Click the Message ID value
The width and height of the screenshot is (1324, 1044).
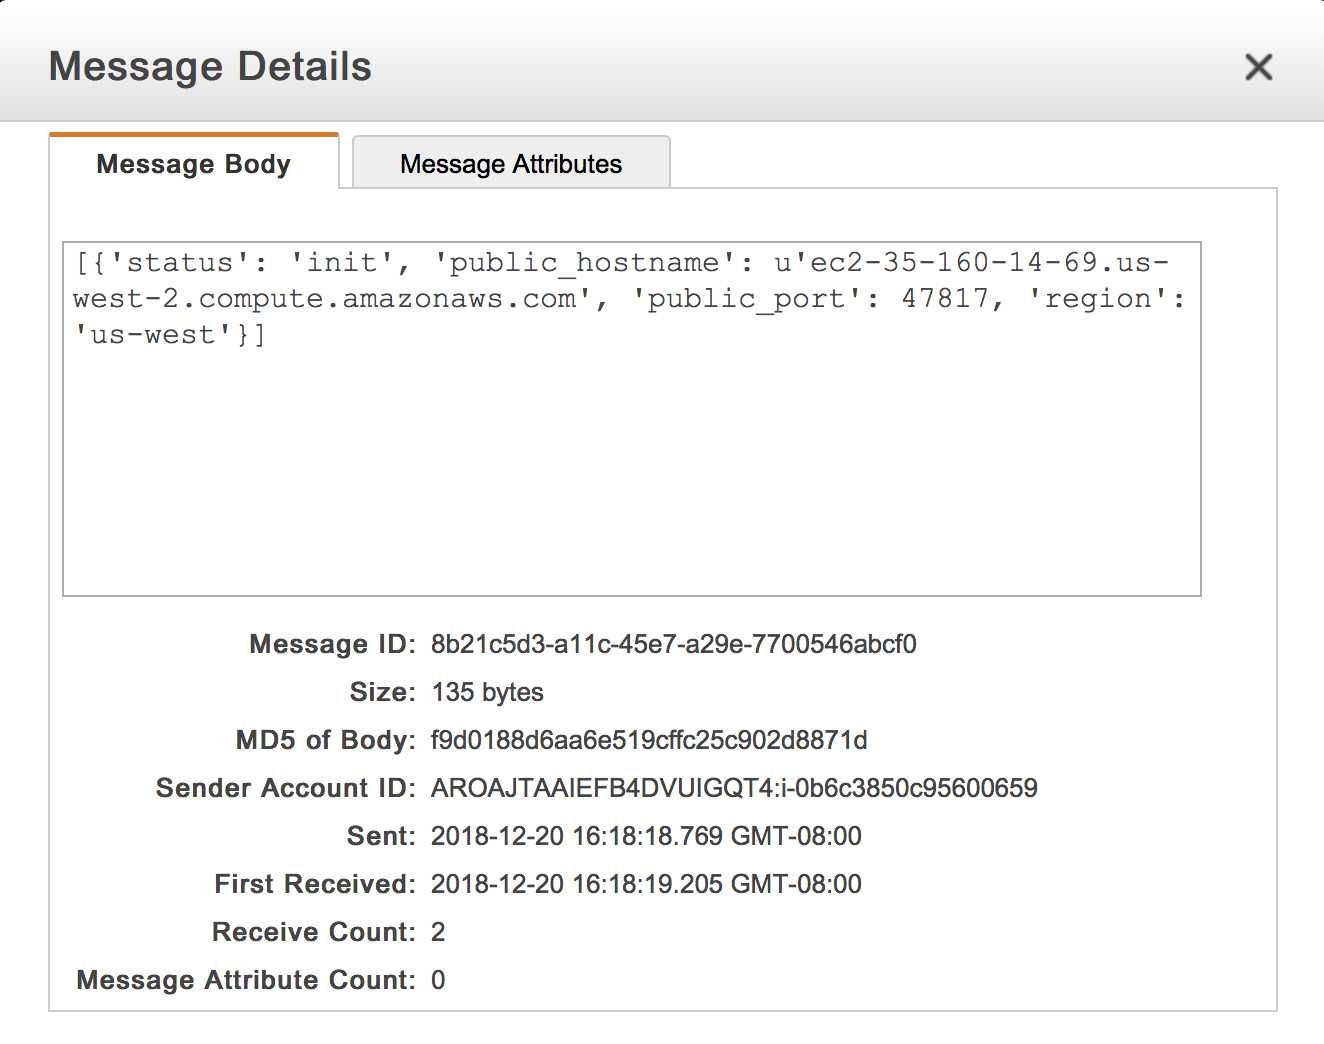(673, 644)
